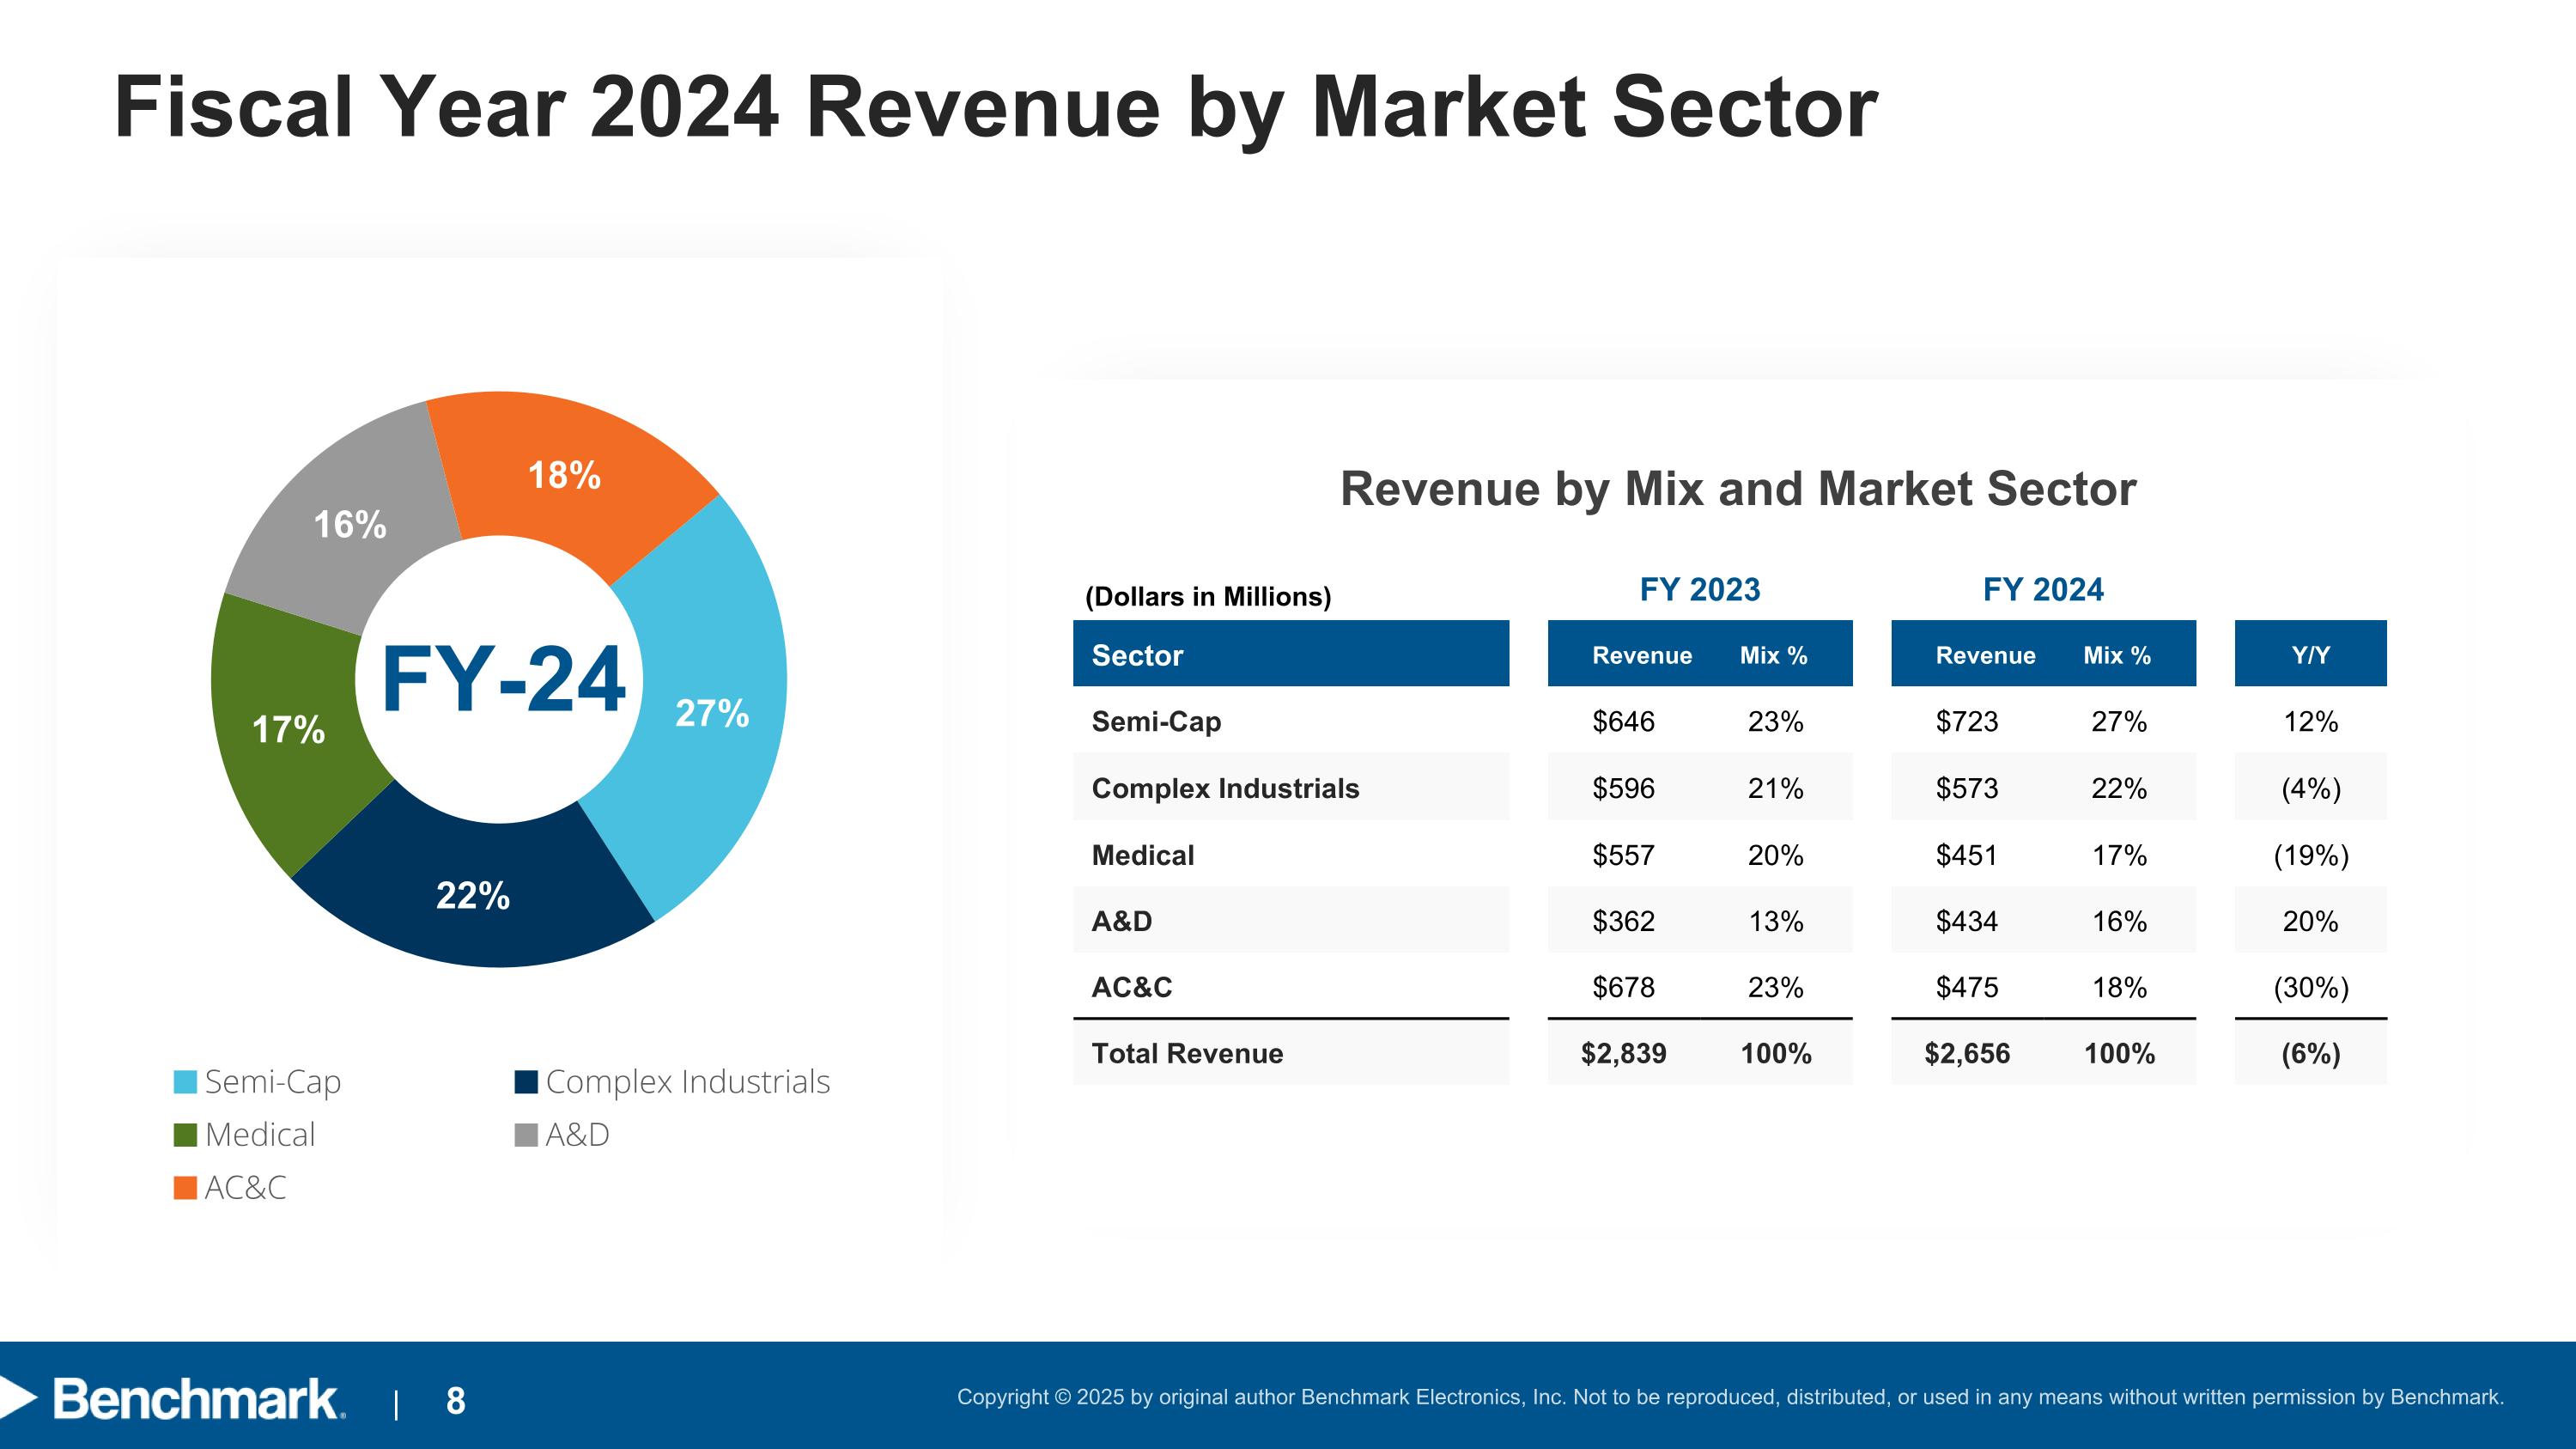
Task: Click the $362 A&D FY 2023 revenue
Action: (1623, 922)
